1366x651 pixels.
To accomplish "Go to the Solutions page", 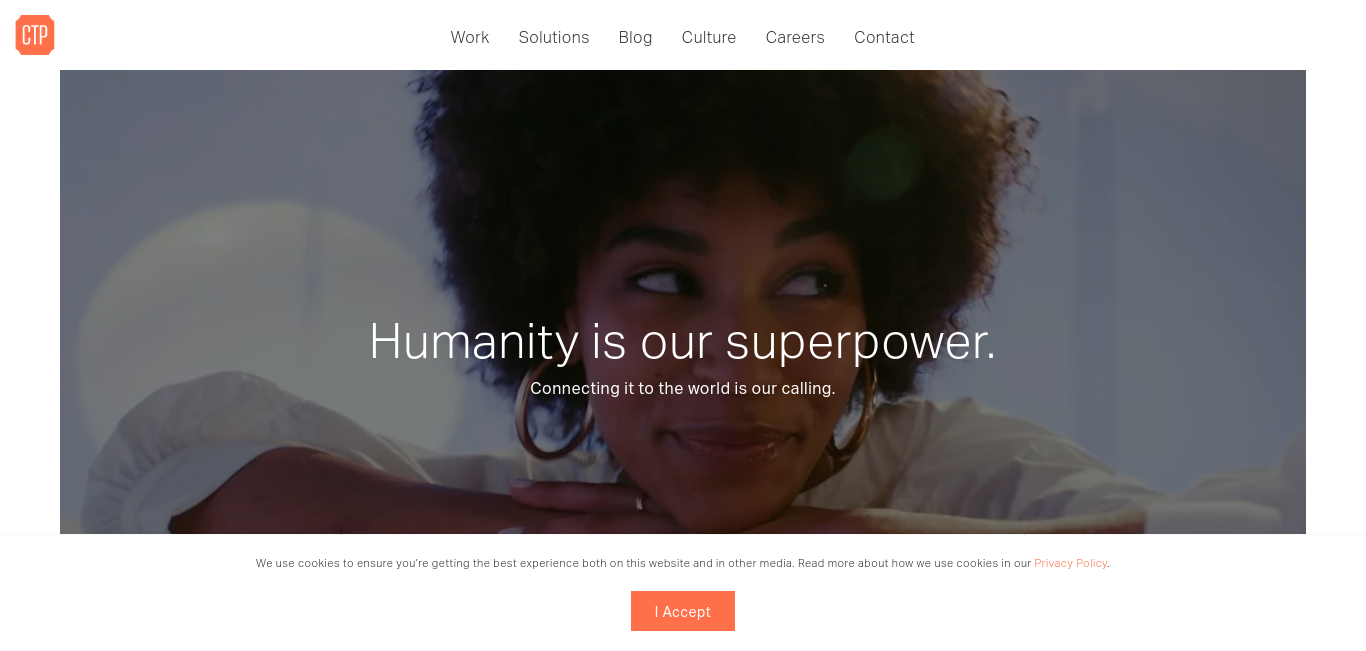I will pos(554,37).
